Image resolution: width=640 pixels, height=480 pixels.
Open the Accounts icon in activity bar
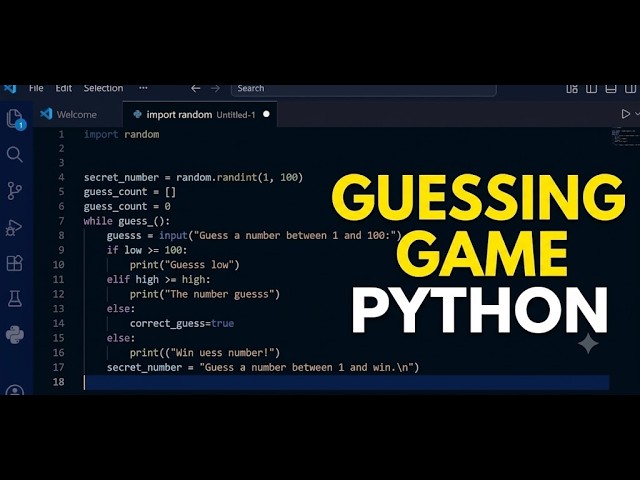(x=15, y=390)
